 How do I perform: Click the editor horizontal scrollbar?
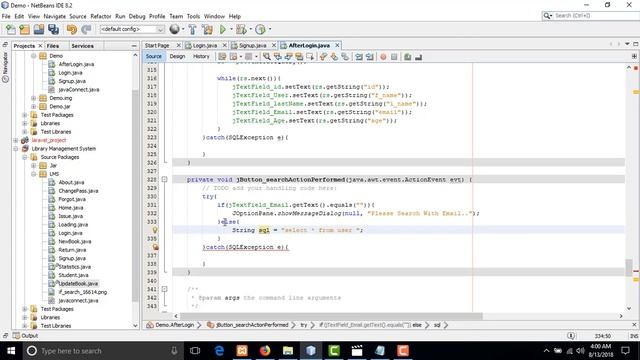coord(331,316)
